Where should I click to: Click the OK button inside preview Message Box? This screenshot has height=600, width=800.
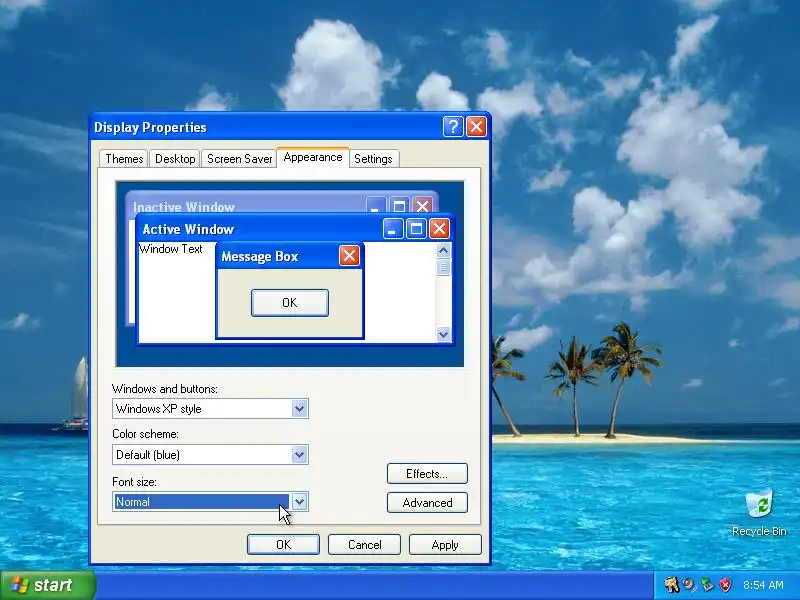click(x=290, y=303)
